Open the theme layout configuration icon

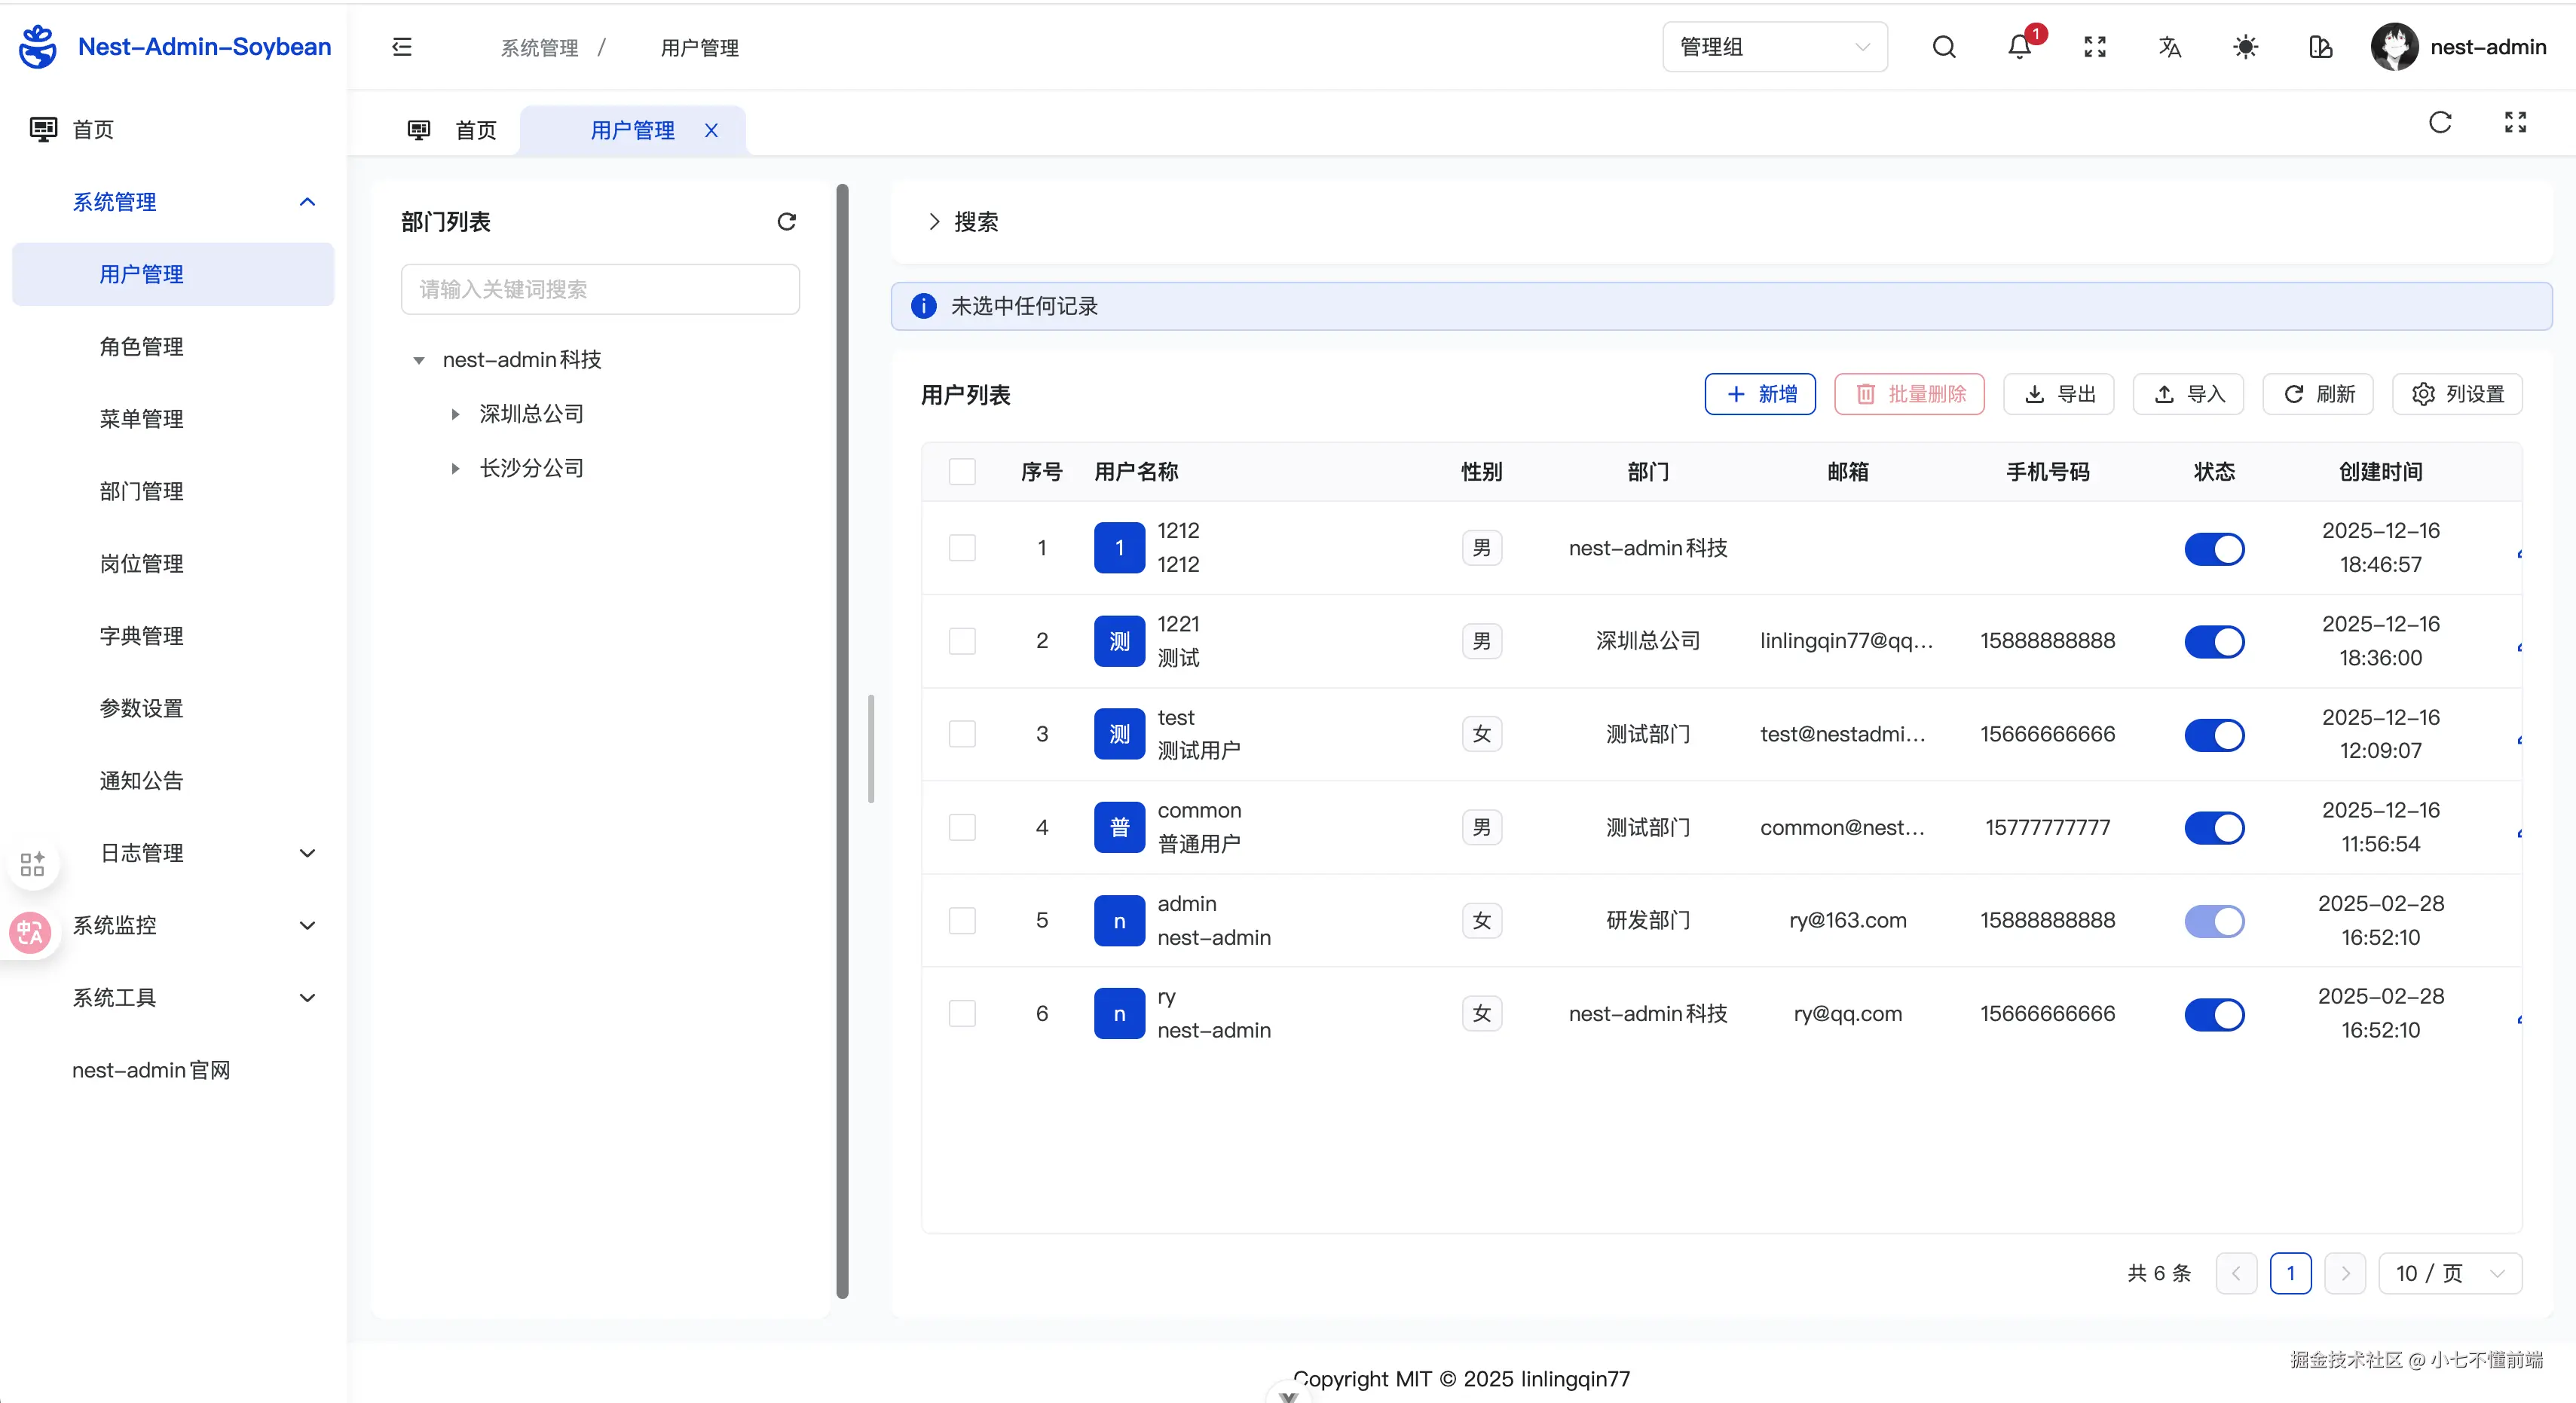2320,47
